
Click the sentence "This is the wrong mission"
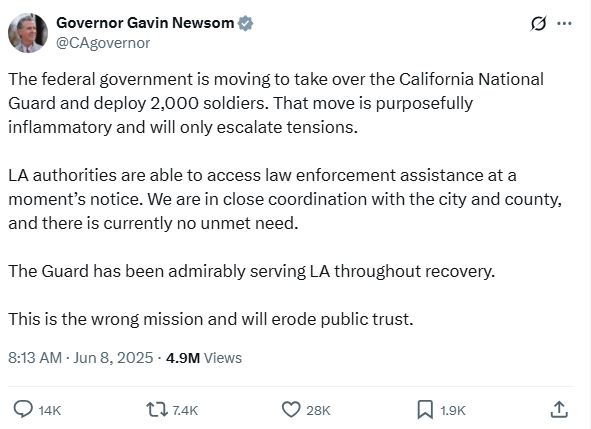pyautogui.click(x=211, y=319)
